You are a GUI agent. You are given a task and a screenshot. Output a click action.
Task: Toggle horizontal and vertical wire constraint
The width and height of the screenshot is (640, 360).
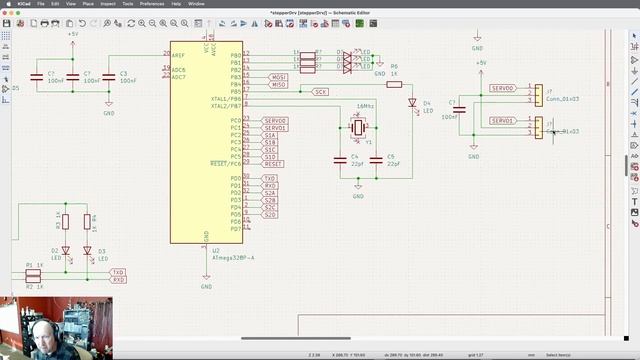6,100
